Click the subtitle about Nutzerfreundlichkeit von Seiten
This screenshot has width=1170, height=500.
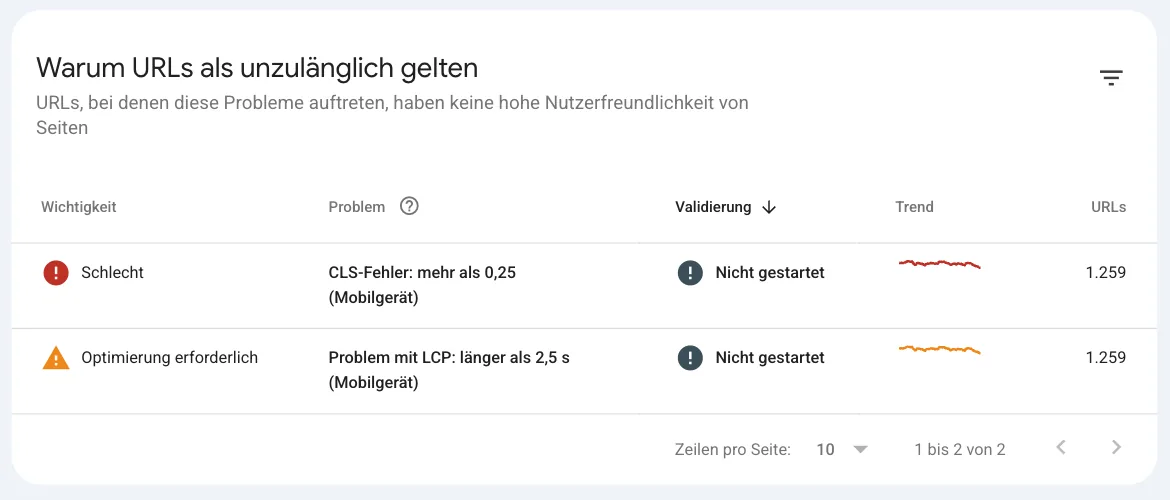point(392,115)
